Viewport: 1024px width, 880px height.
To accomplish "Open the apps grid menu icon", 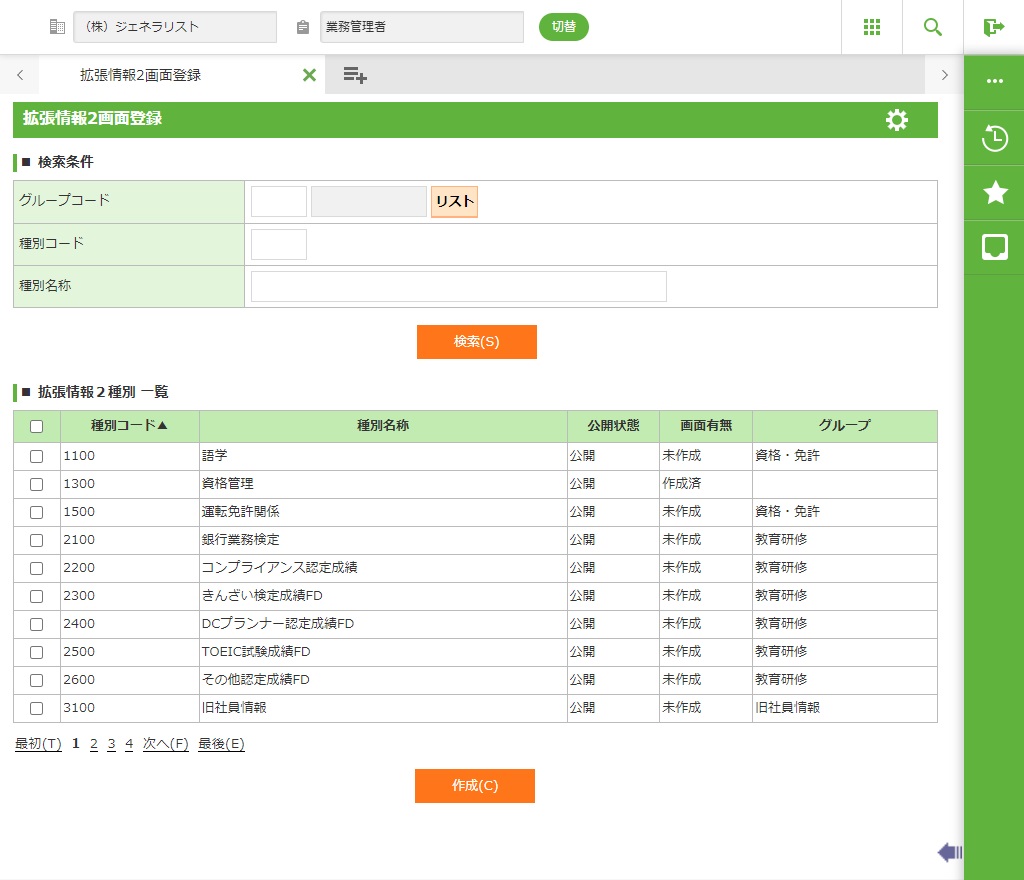I will (x=871, y=27).
